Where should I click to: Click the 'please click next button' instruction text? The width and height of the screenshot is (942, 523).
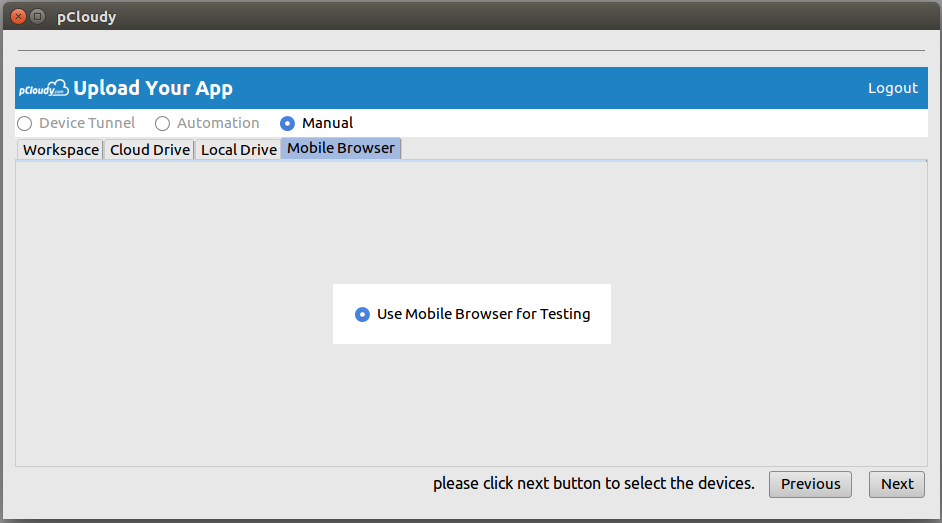coord(594,483)
